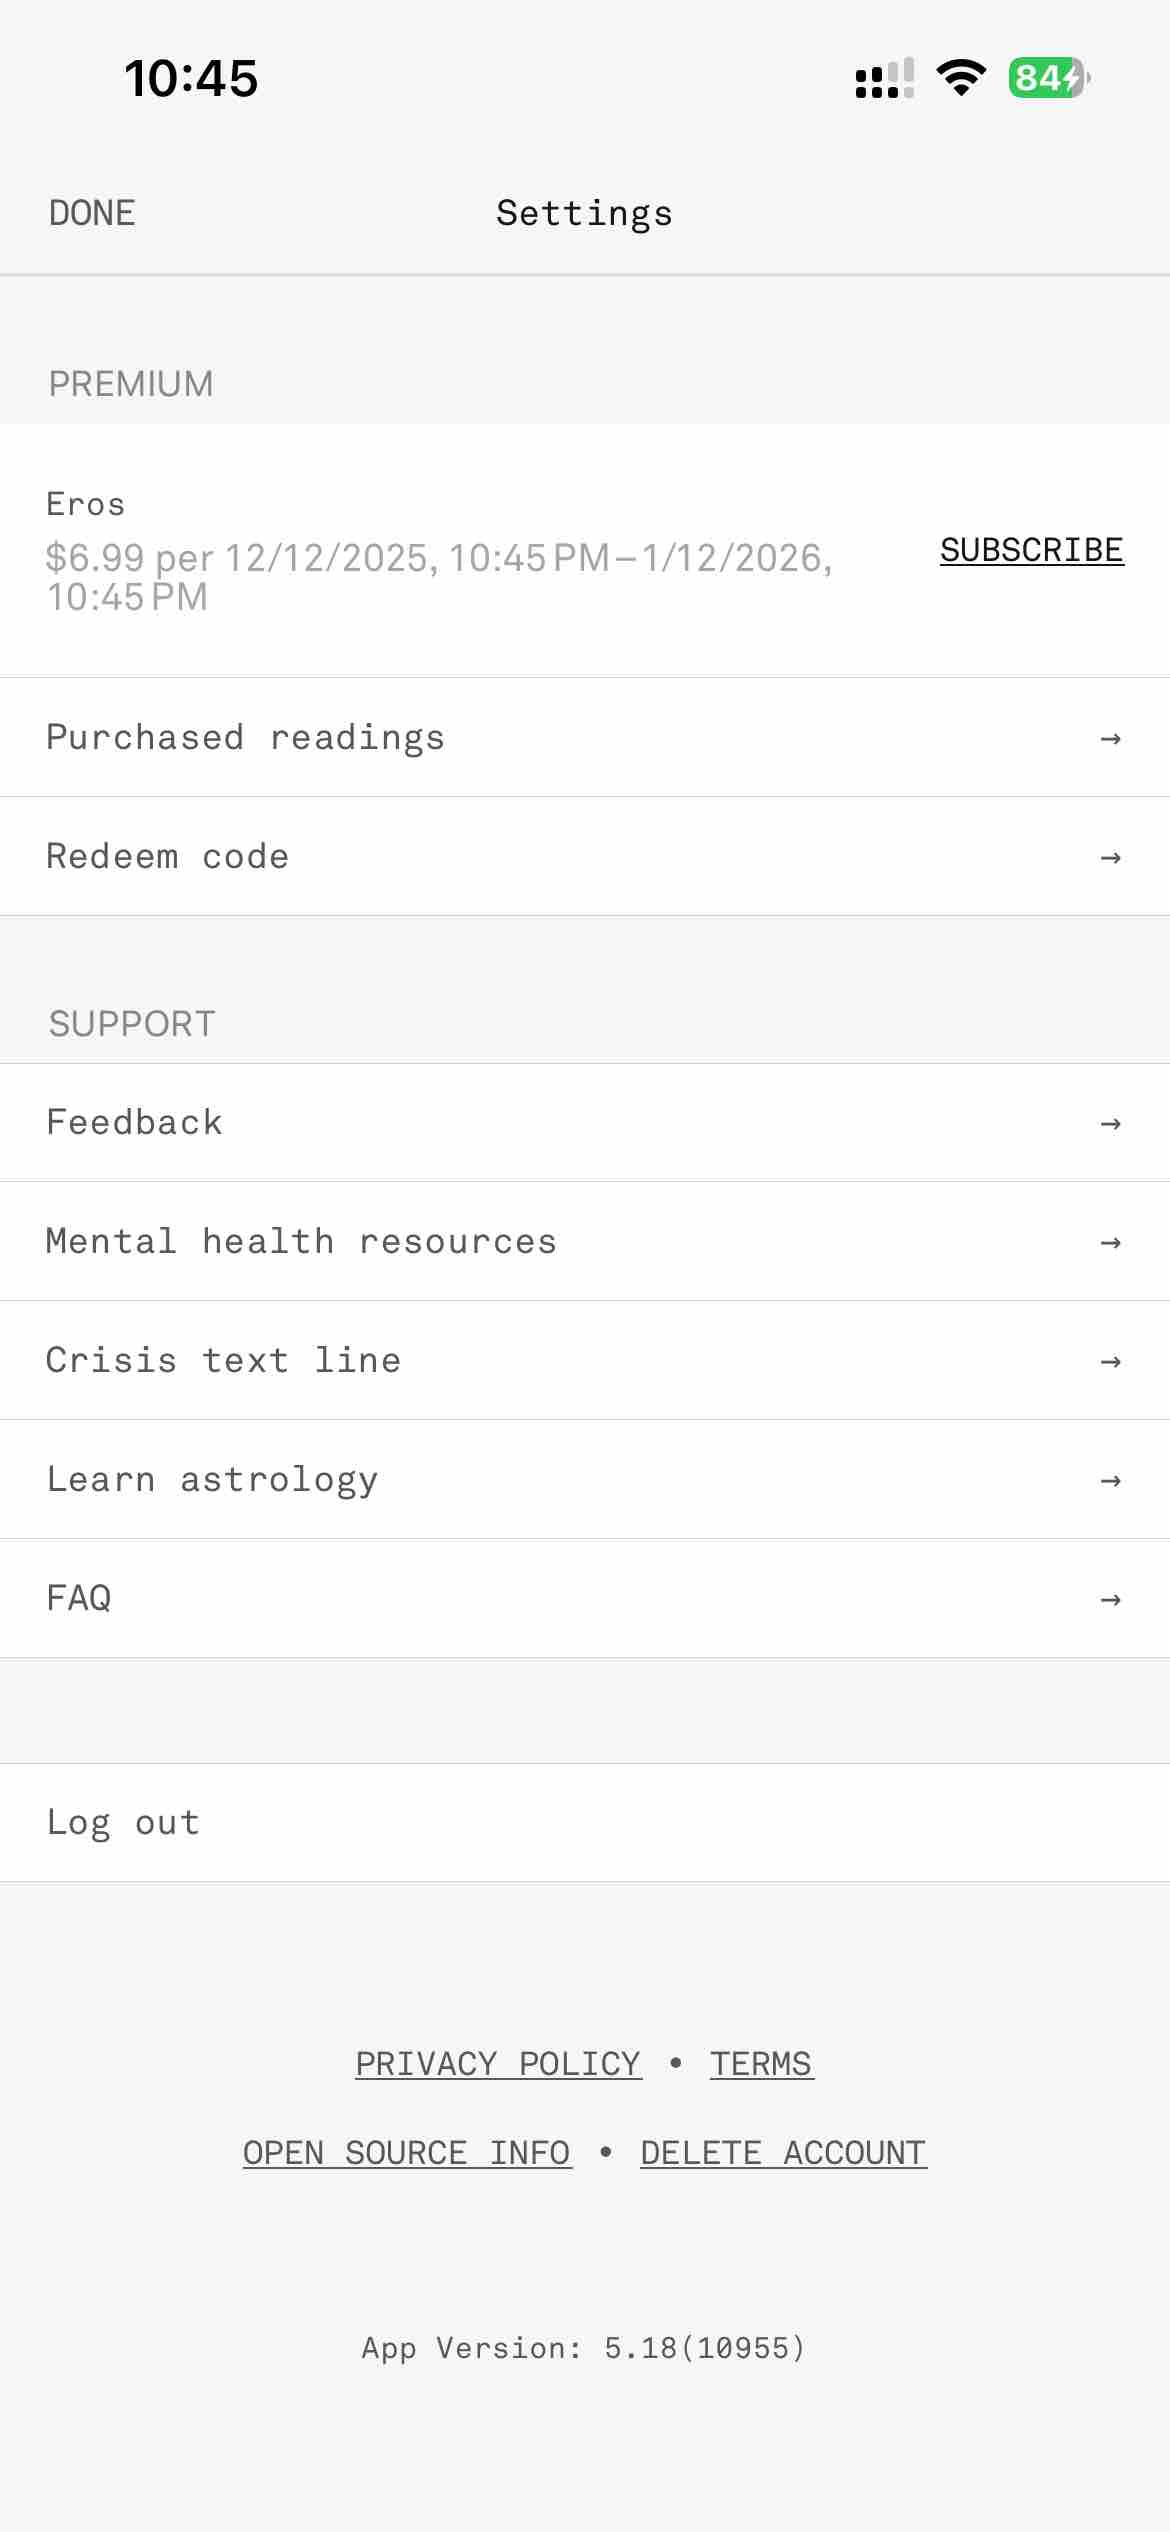
Task: Tap the App Version text
Action: pos(584,2347)
